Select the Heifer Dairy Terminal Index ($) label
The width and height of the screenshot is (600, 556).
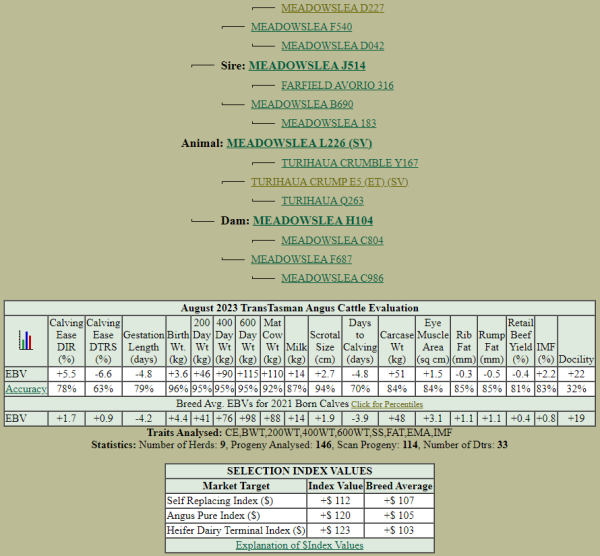(x=236, y=530)
